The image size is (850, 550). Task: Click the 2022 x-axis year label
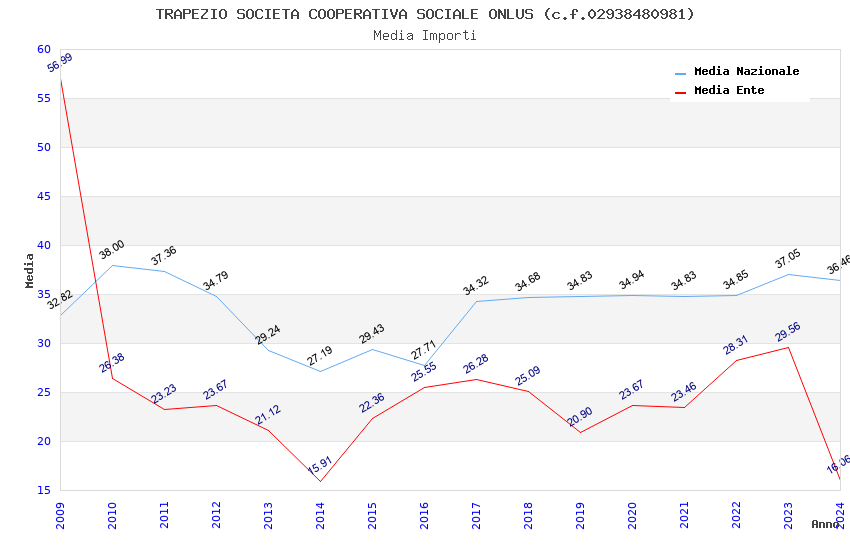(x=736, y=515)
